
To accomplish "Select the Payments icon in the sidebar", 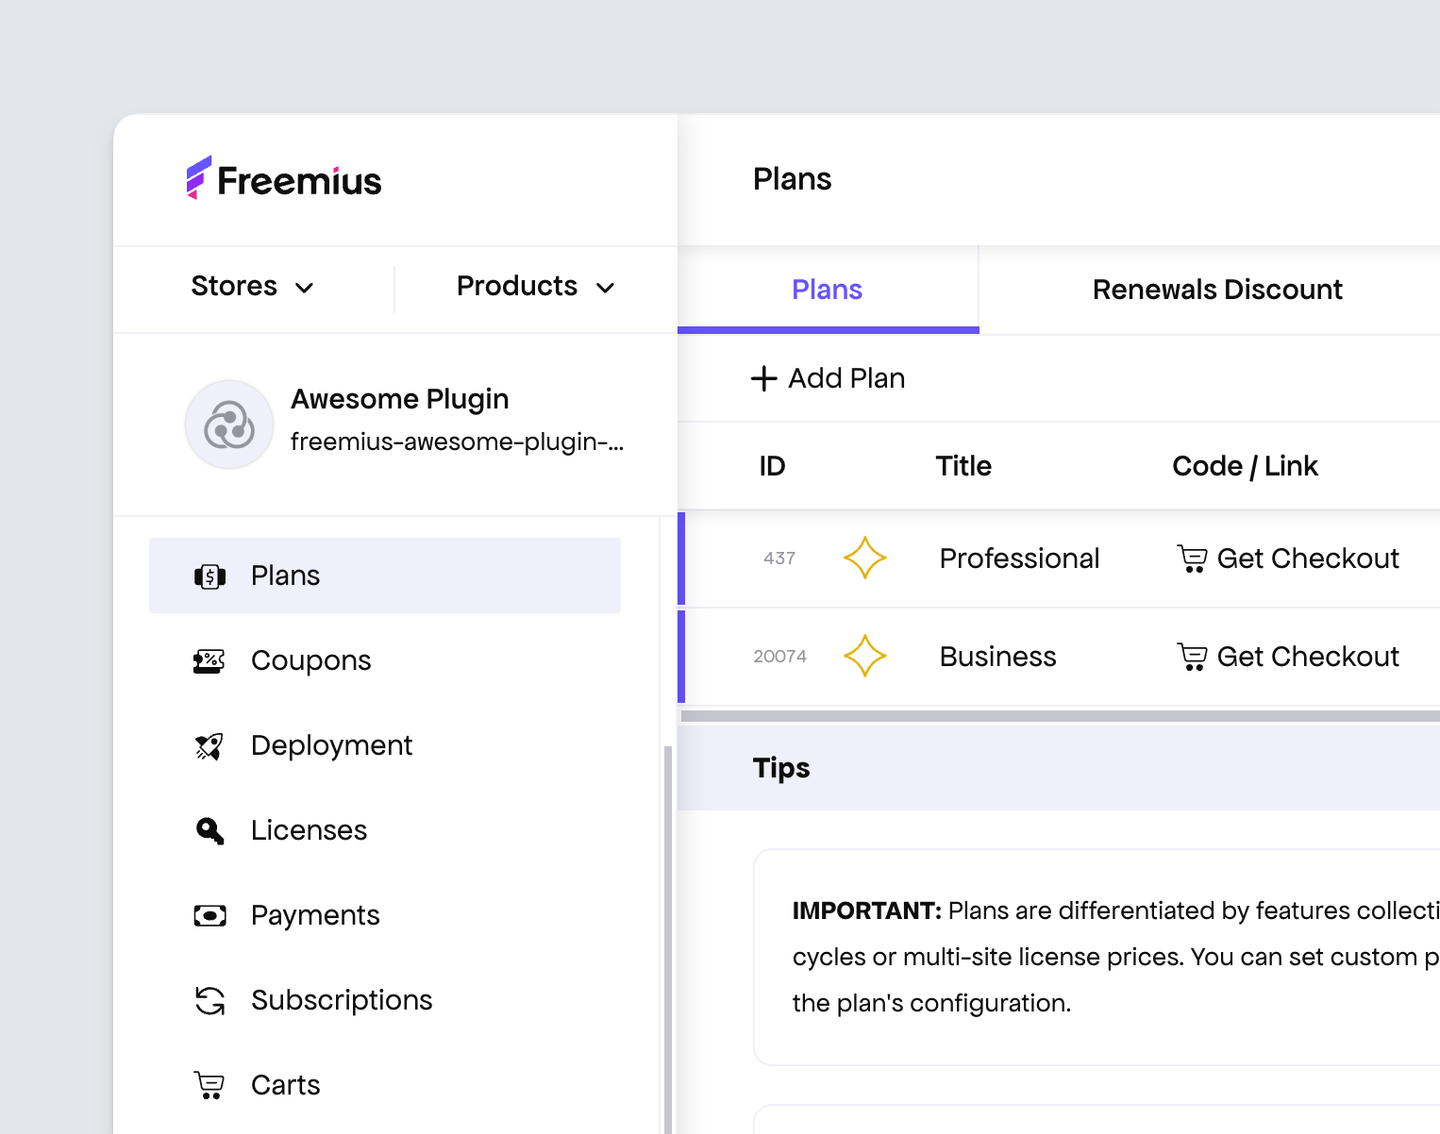I will pyautogui.click(x=209, y=915).
